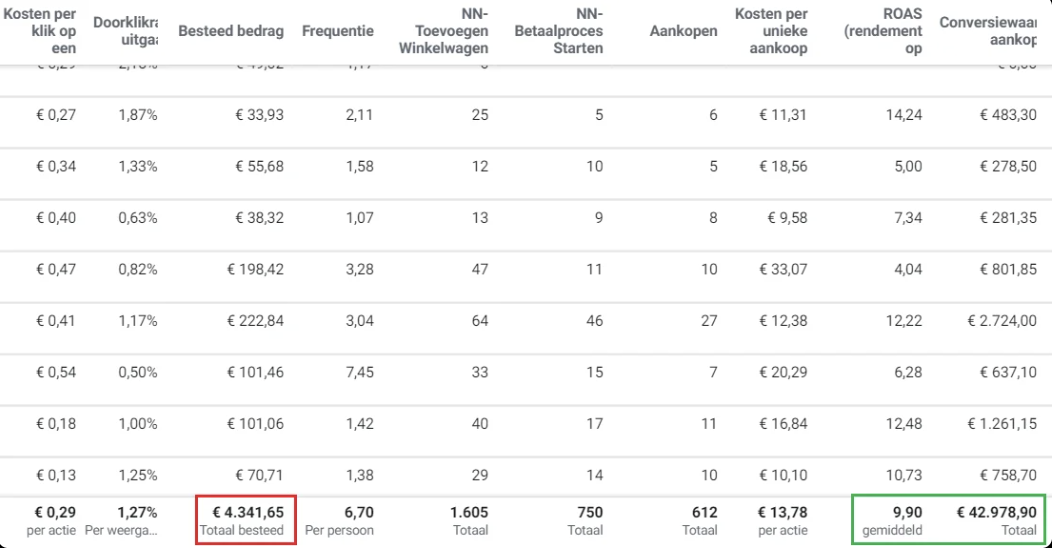Screen dimensions: 1052x548
Task: Click the Conversiewaarde aankoop column header
Action: coord(988,31)
